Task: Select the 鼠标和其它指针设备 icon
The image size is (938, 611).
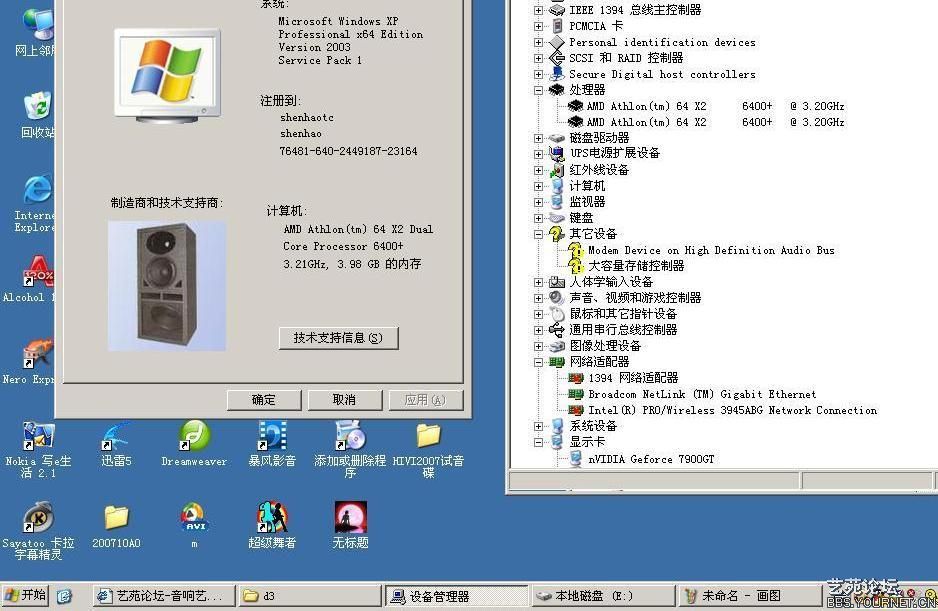Action: (557, 314)
